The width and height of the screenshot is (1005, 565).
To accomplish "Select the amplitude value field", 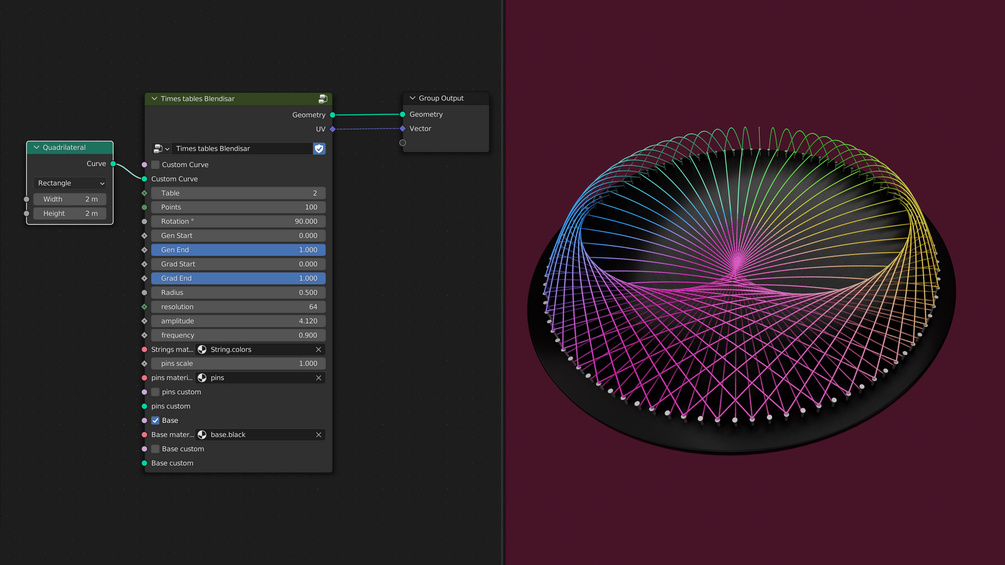I will coord(238,321).
